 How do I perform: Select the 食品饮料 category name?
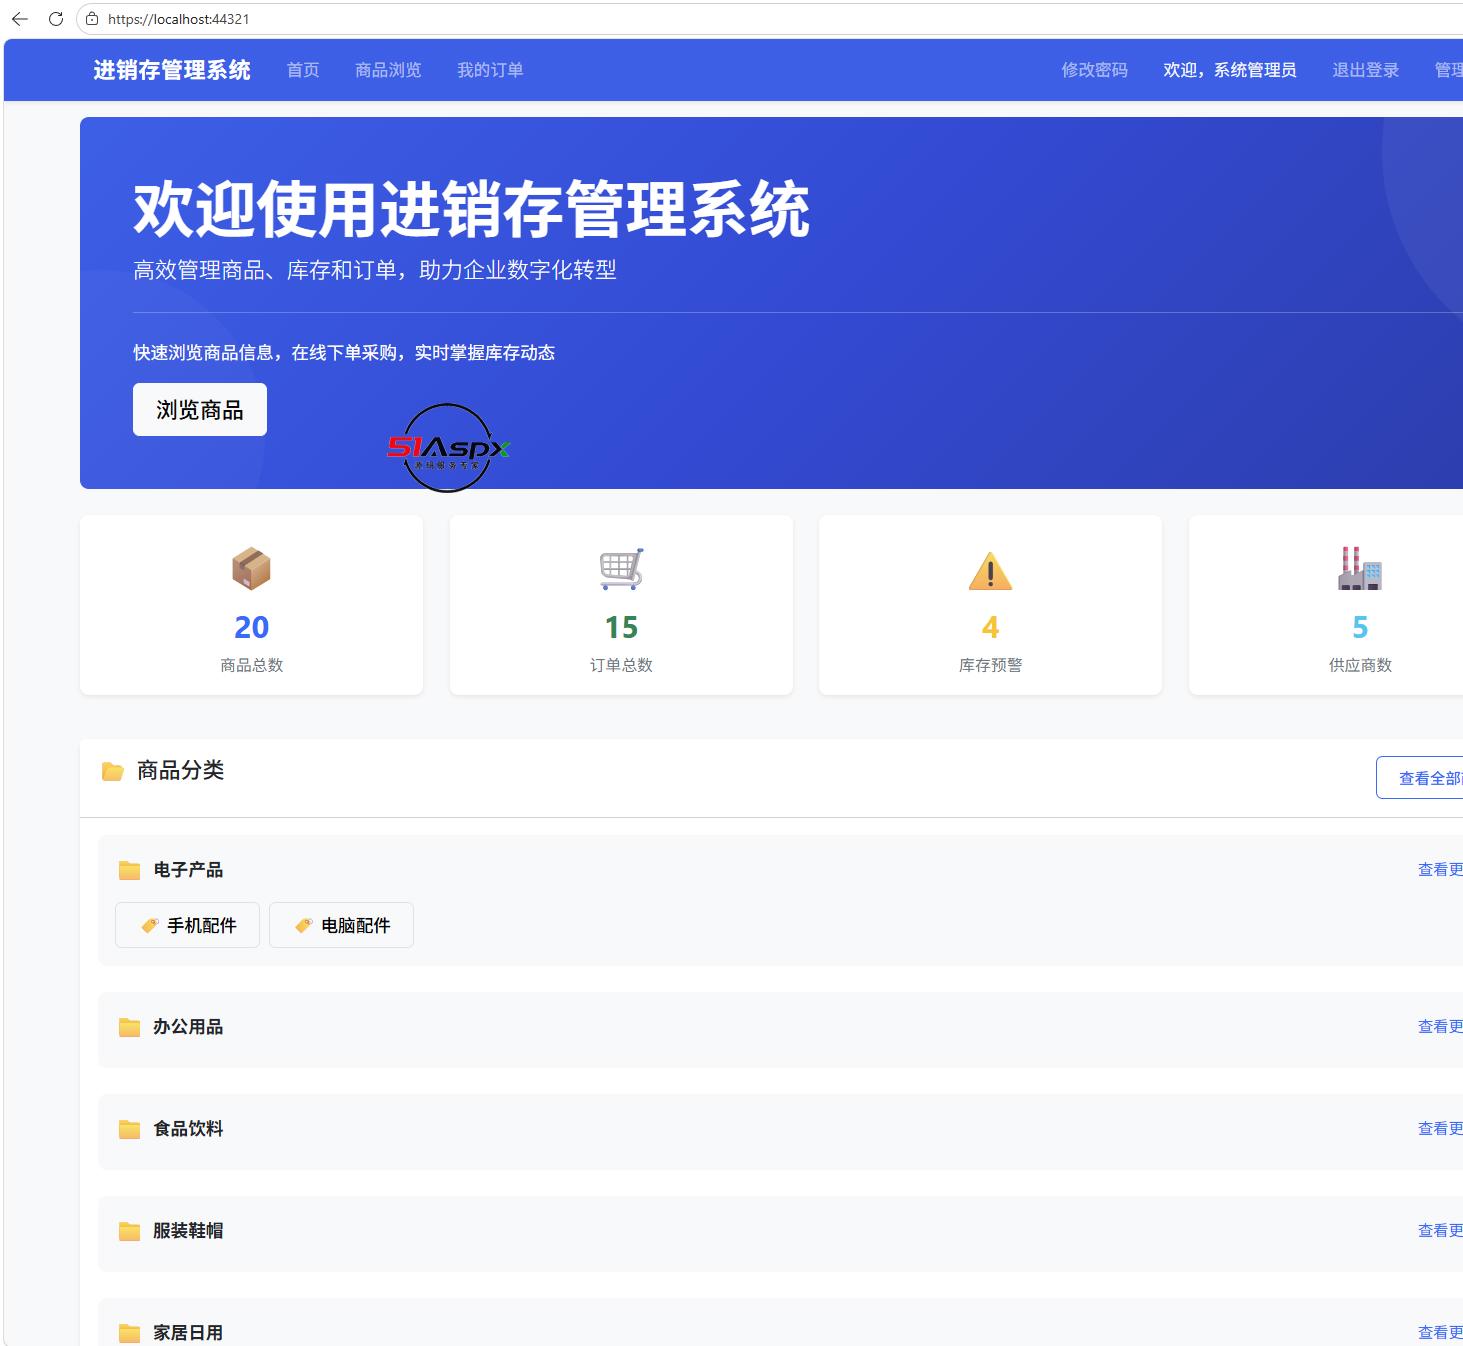click(x=188, y=1129)
